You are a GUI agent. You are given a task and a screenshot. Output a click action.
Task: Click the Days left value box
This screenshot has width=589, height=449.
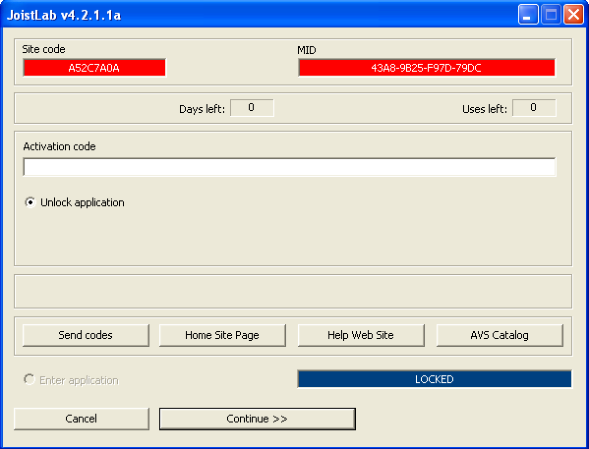click(x=252, y=108)
